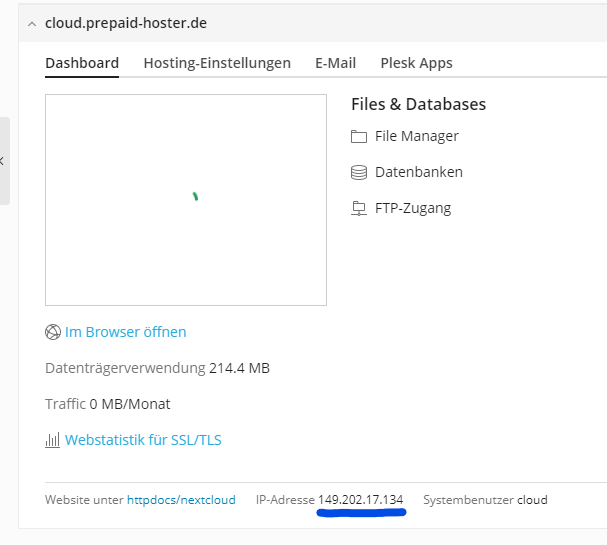
Task: Click the globe icon beside Im Browser öffnen
Action: (53, 332)
